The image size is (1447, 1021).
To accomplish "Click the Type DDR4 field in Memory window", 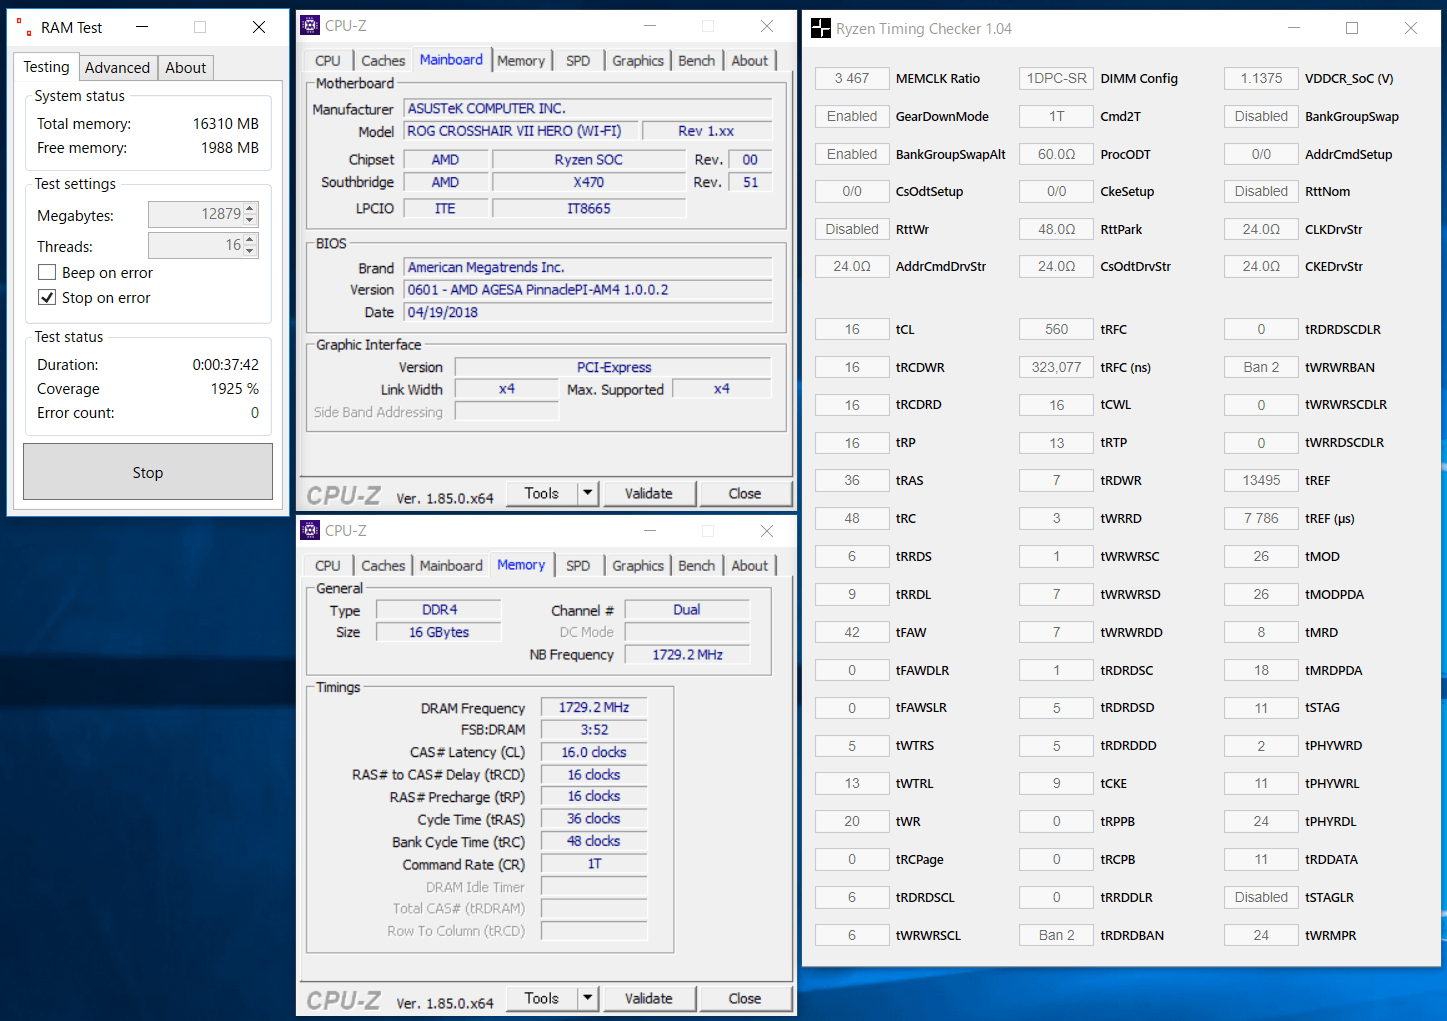I will point(439,610).
